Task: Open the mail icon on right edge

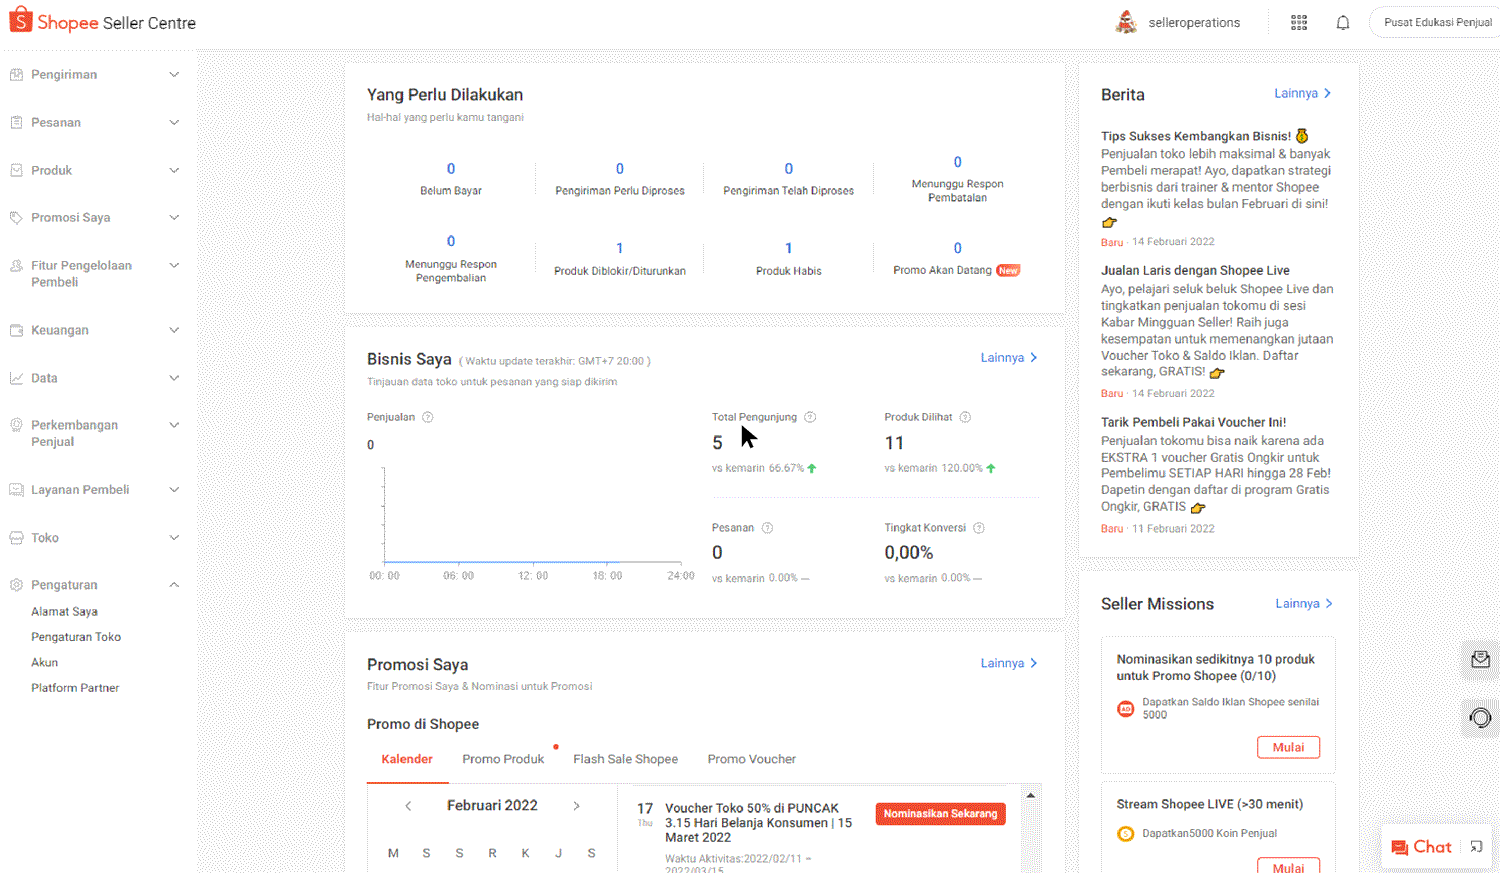Action: (x=1480, y=659)
